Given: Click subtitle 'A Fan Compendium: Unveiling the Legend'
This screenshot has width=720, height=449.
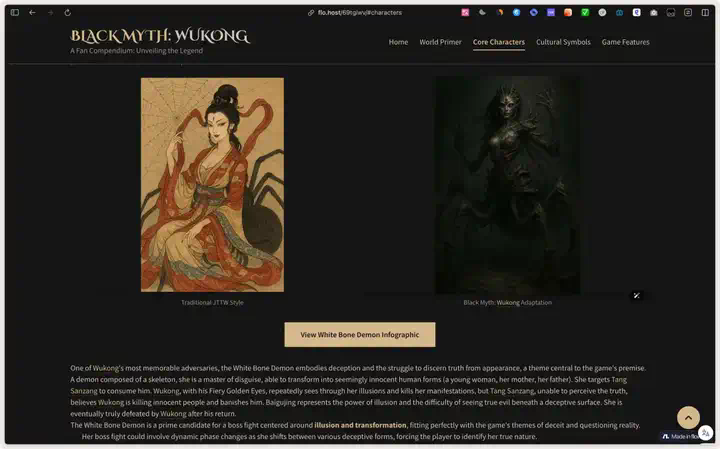Looking at the screenshot, I should click(x=136, y=51).
